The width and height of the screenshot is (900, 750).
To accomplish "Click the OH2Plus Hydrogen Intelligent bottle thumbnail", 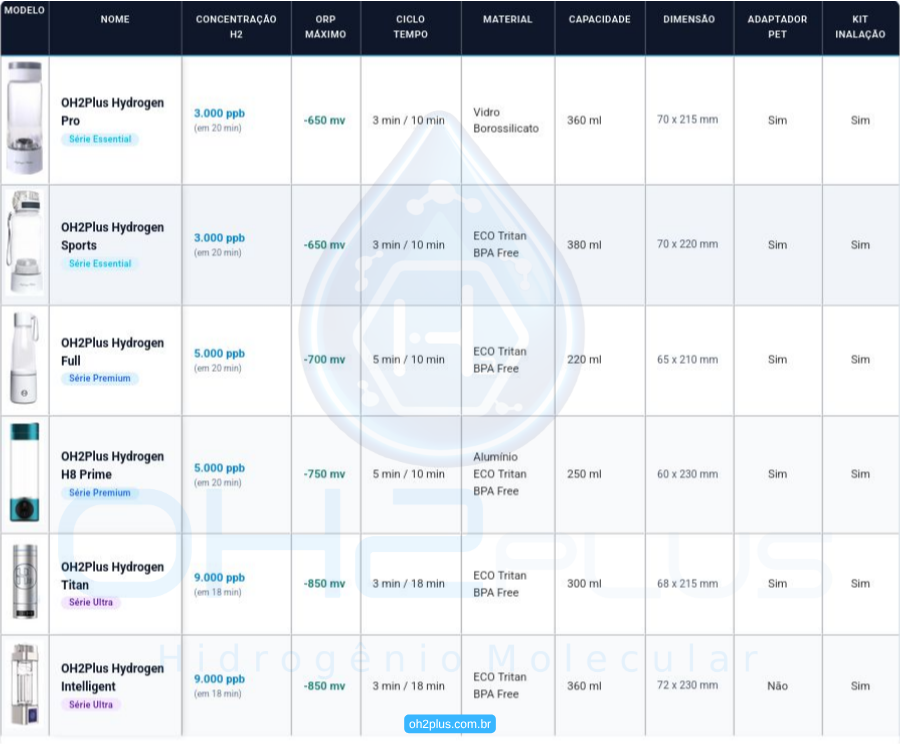I will click(25, 685).
